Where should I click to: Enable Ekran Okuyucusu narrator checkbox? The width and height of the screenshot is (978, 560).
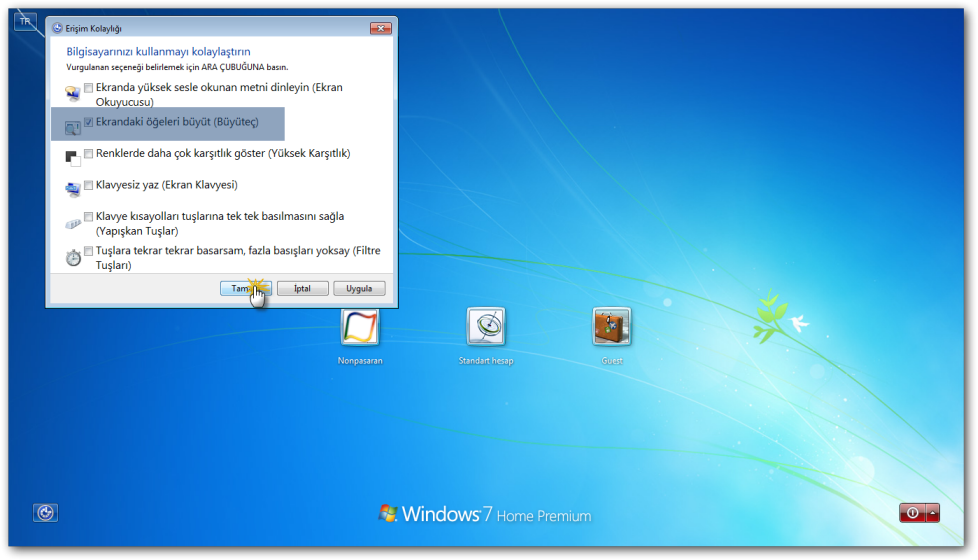(x=89, y=88)
